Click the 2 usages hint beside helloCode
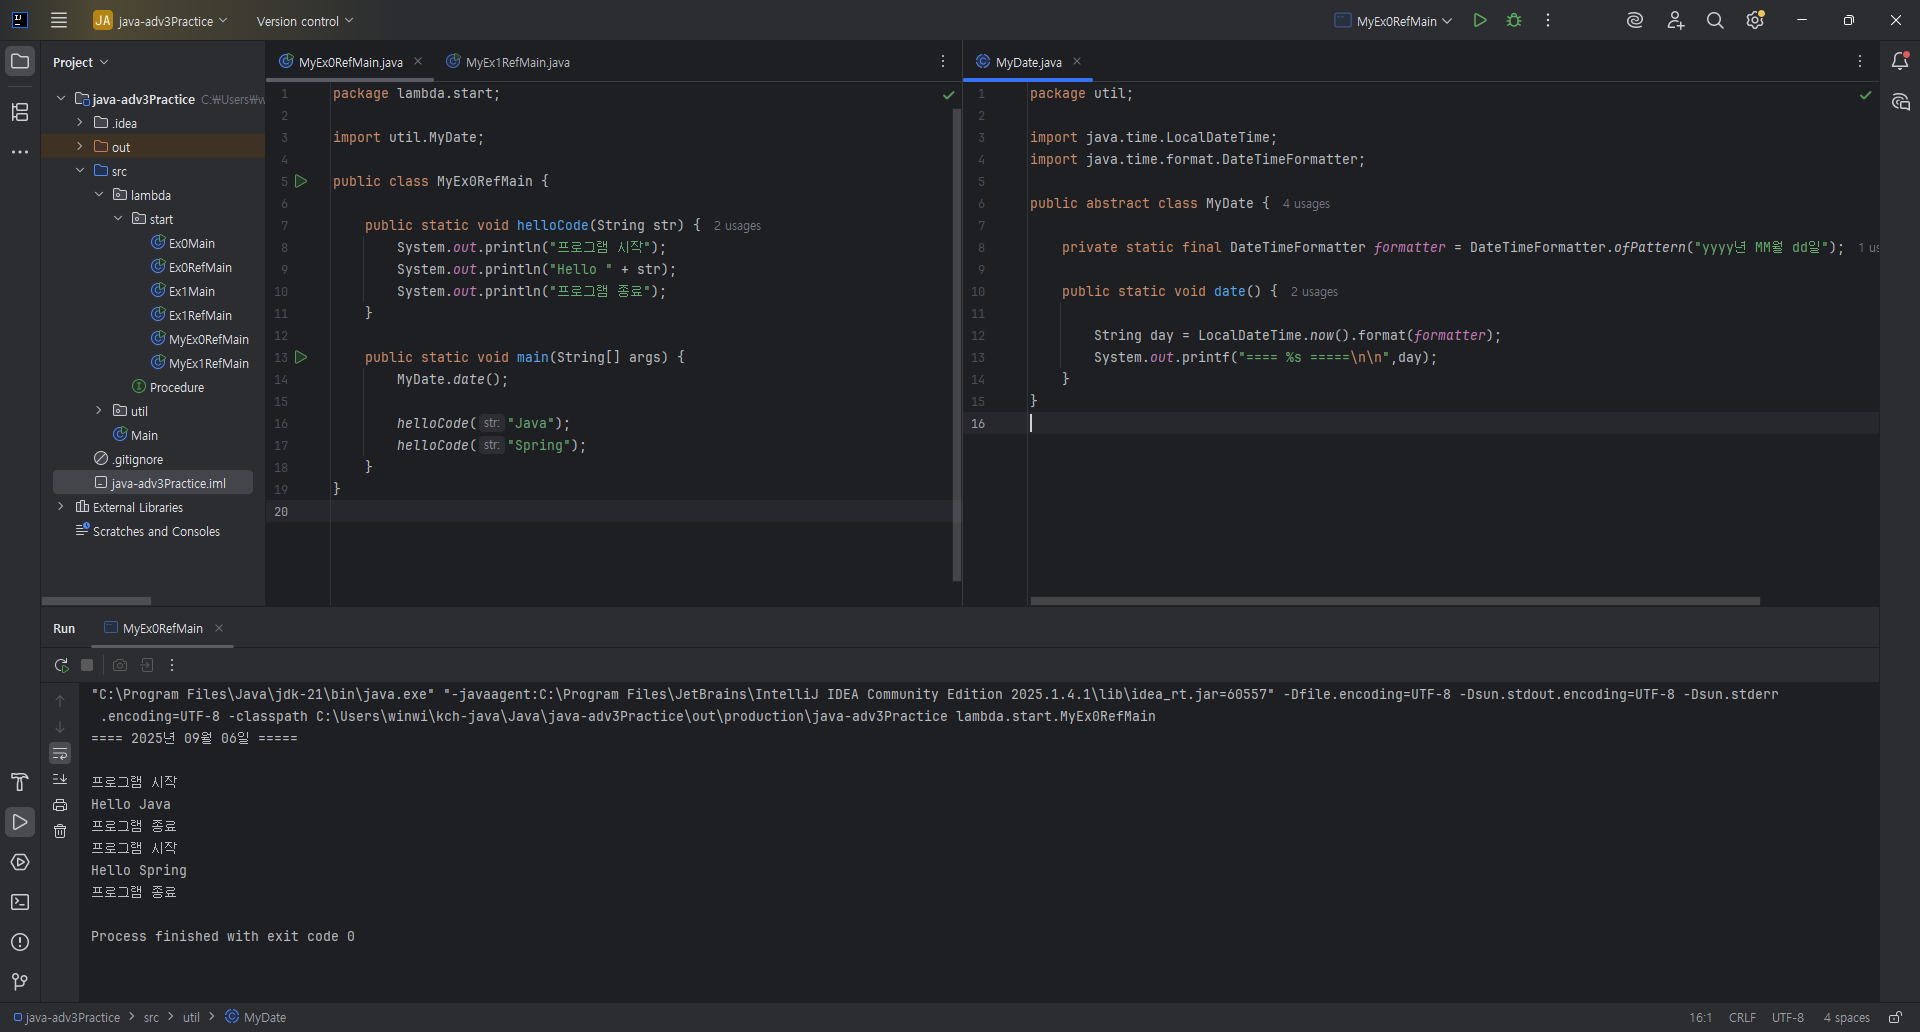 click(x=737, y=226)
